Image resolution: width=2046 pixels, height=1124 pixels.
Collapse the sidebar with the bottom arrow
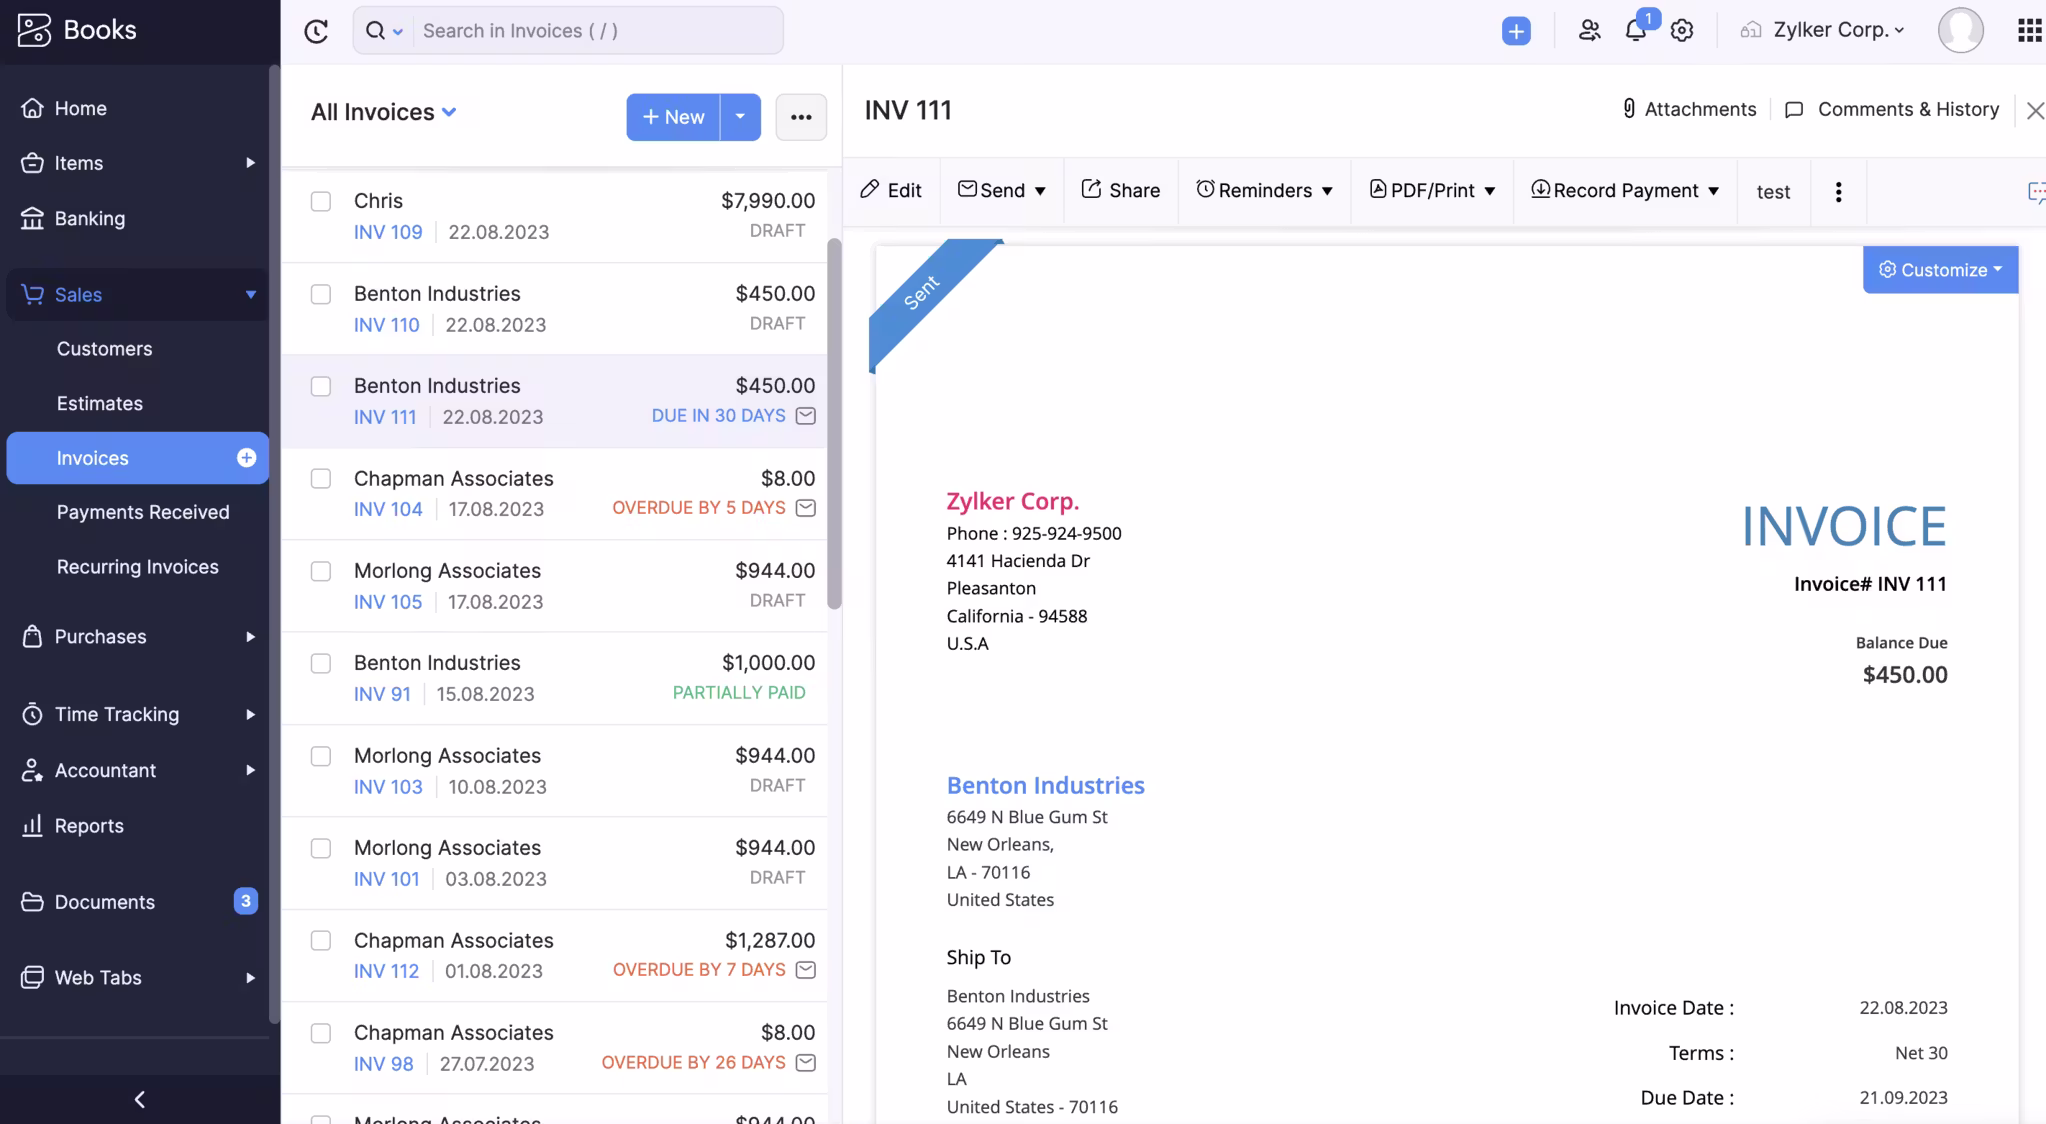140,1099
